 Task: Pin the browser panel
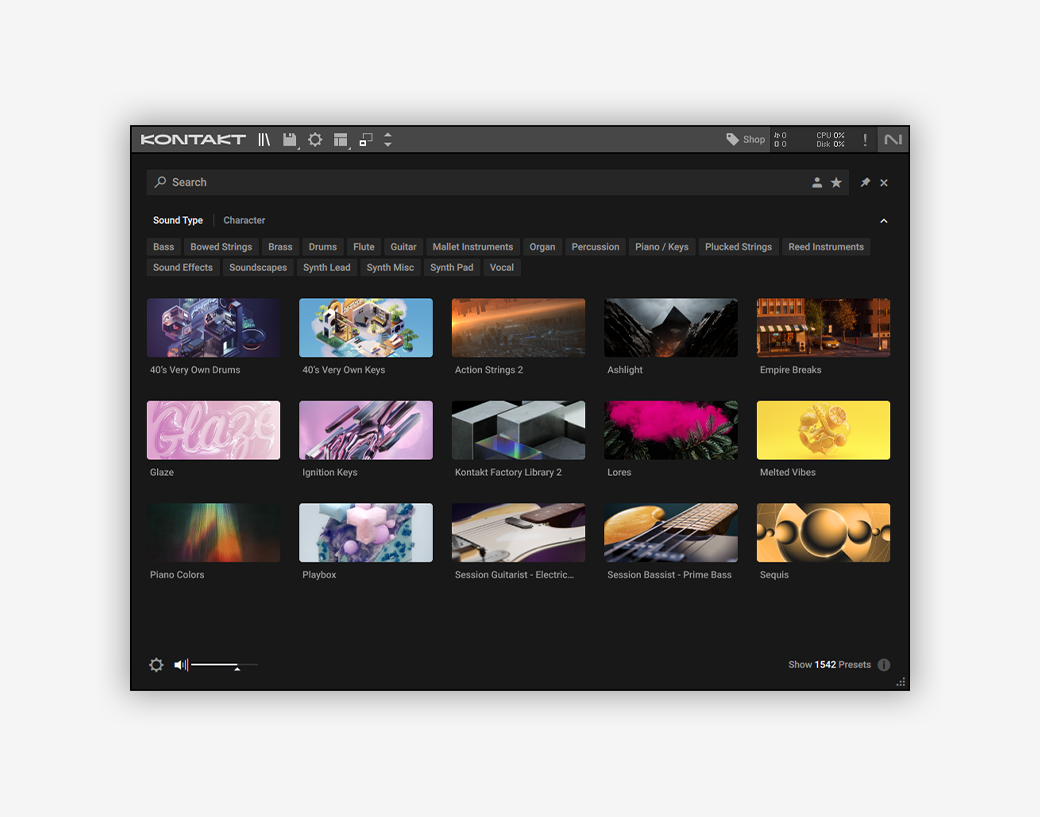(x=865, y=182)
